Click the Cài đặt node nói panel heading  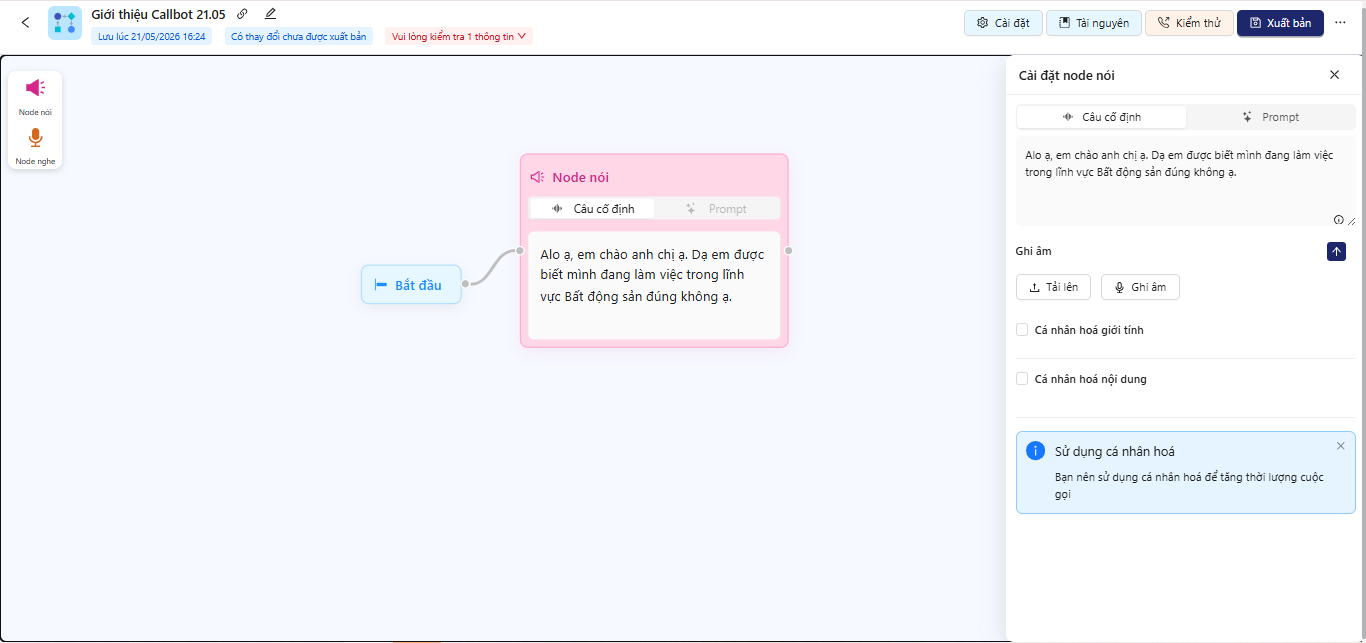pyautogui.click(x=1066, y=75)
